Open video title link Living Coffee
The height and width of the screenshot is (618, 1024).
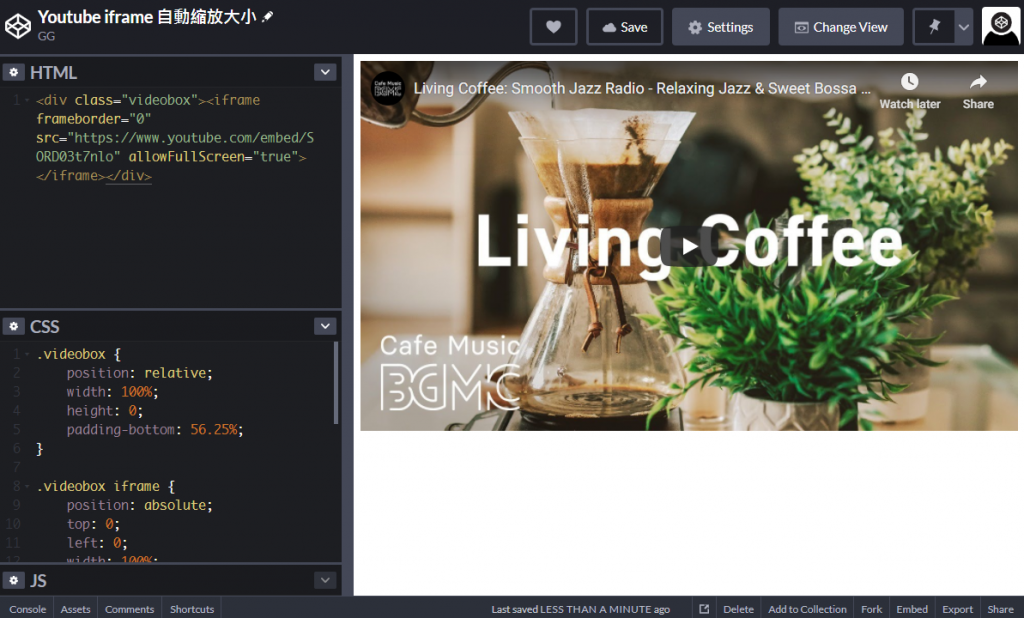coord(642,88)
